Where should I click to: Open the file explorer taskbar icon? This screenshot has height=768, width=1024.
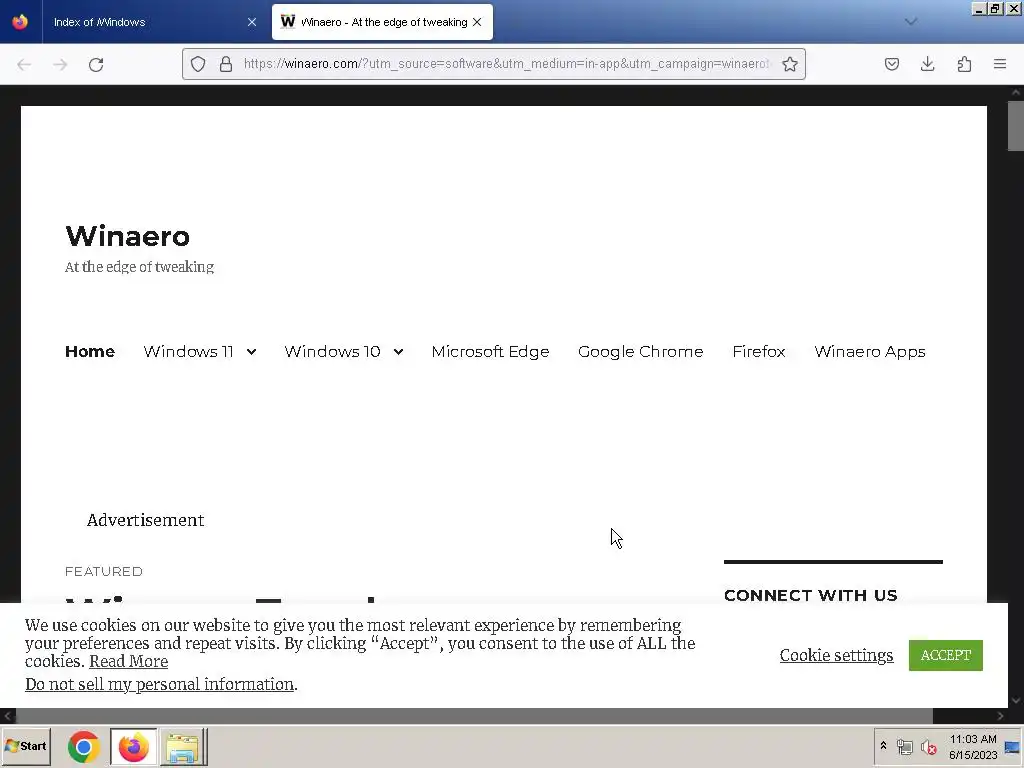tap(183, 747)
